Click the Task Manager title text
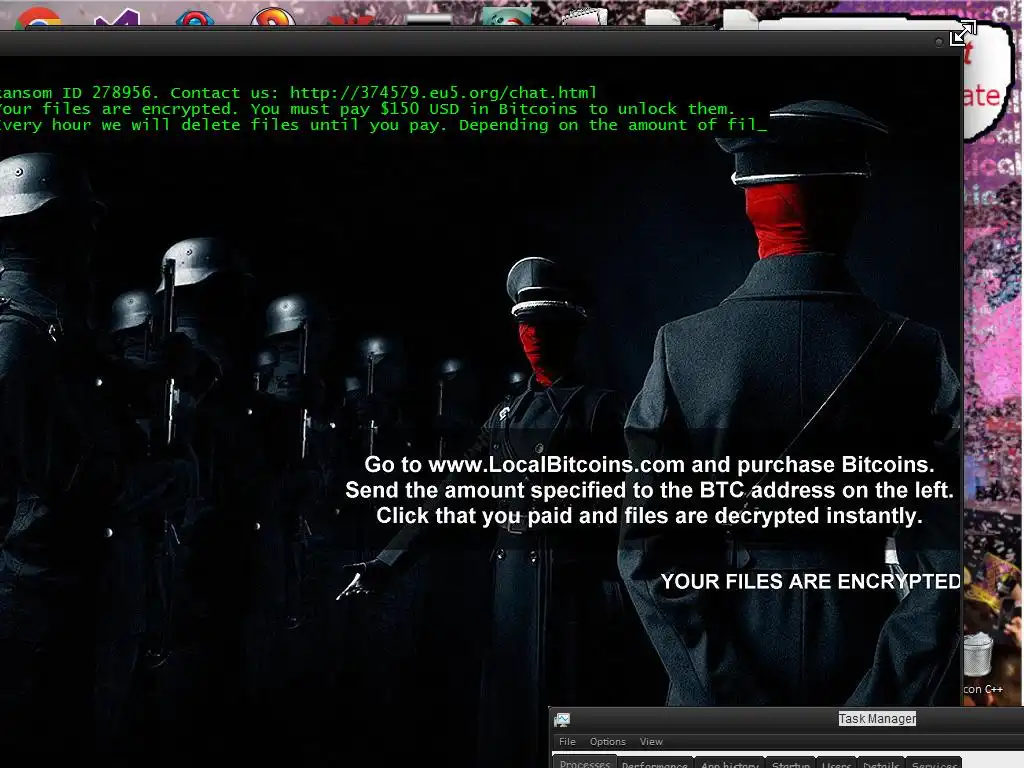 pos(877,718)
